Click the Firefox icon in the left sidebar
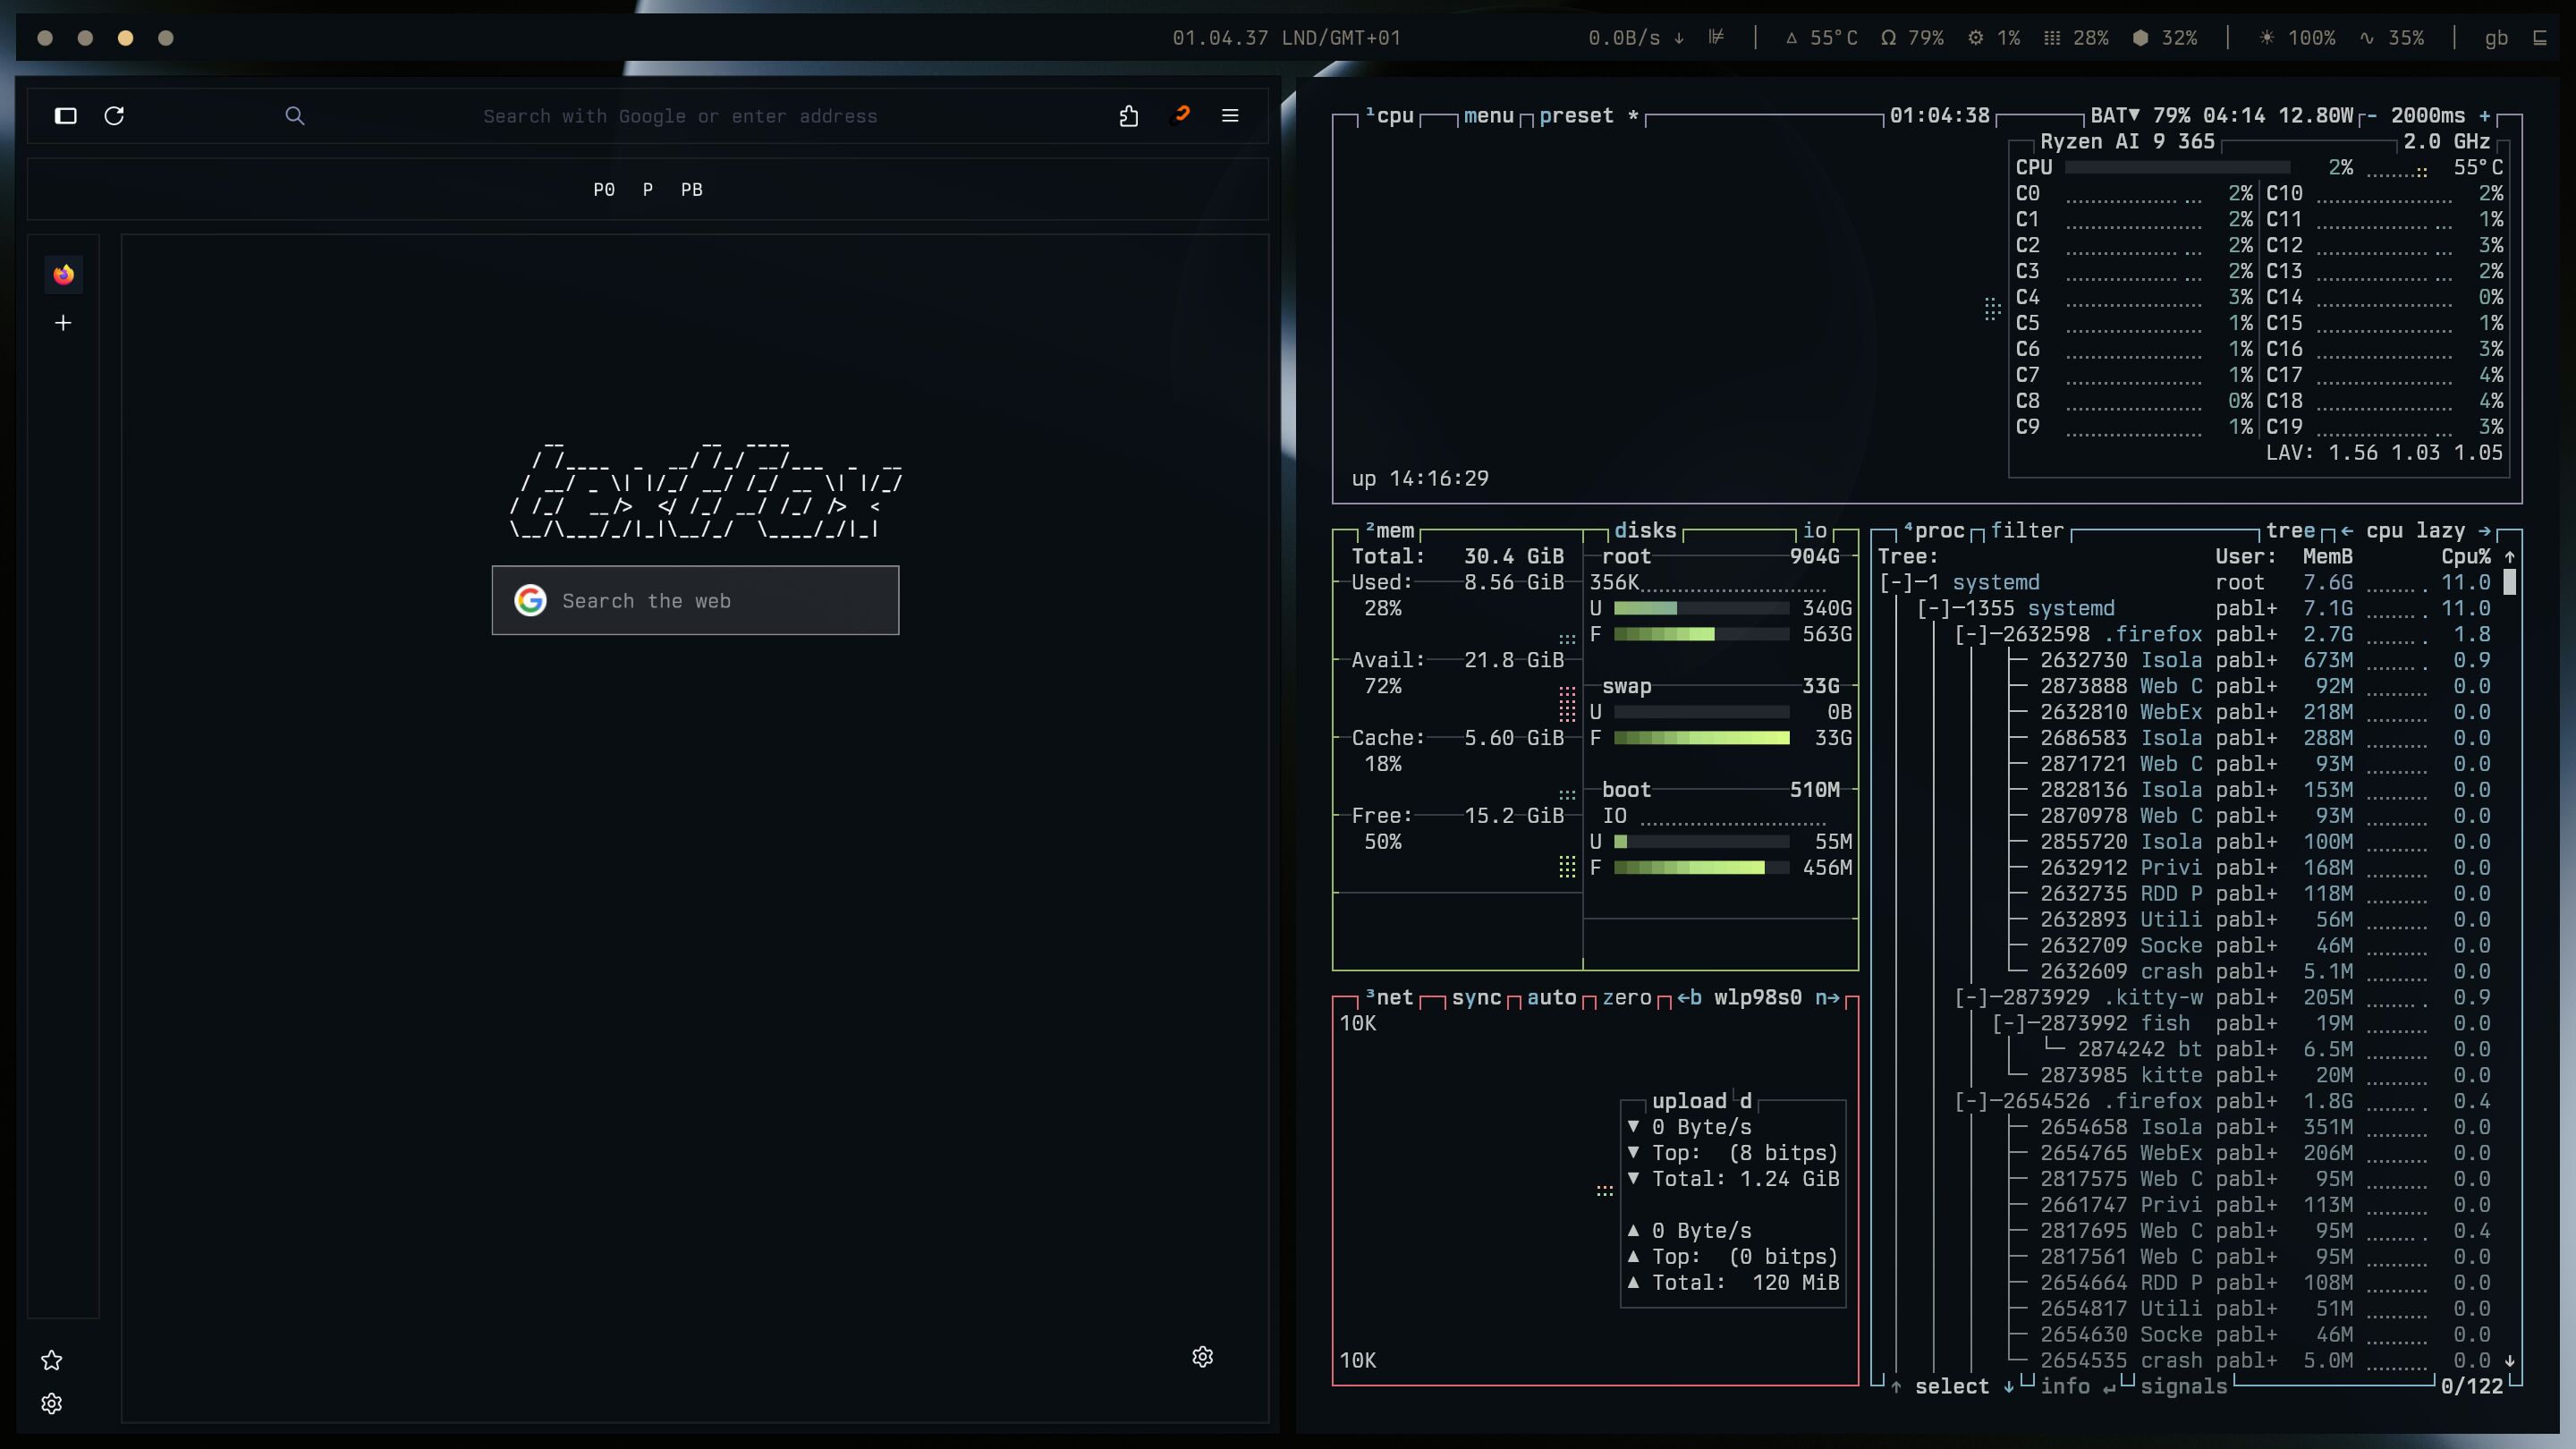Screen dimensions: 2576x1449 coord(64,275)
